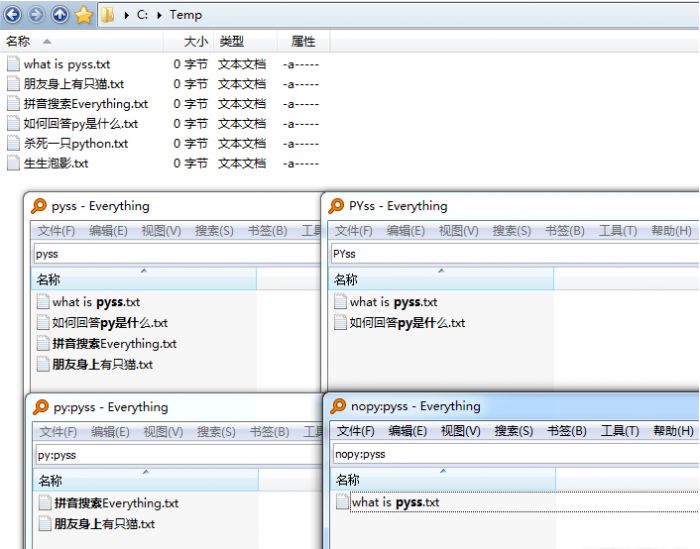Image resolution: width=700 pixels, height=549 pixels.
Task: Select what is pyss.txt in pyss window
Action: click(x=96, y=302)
